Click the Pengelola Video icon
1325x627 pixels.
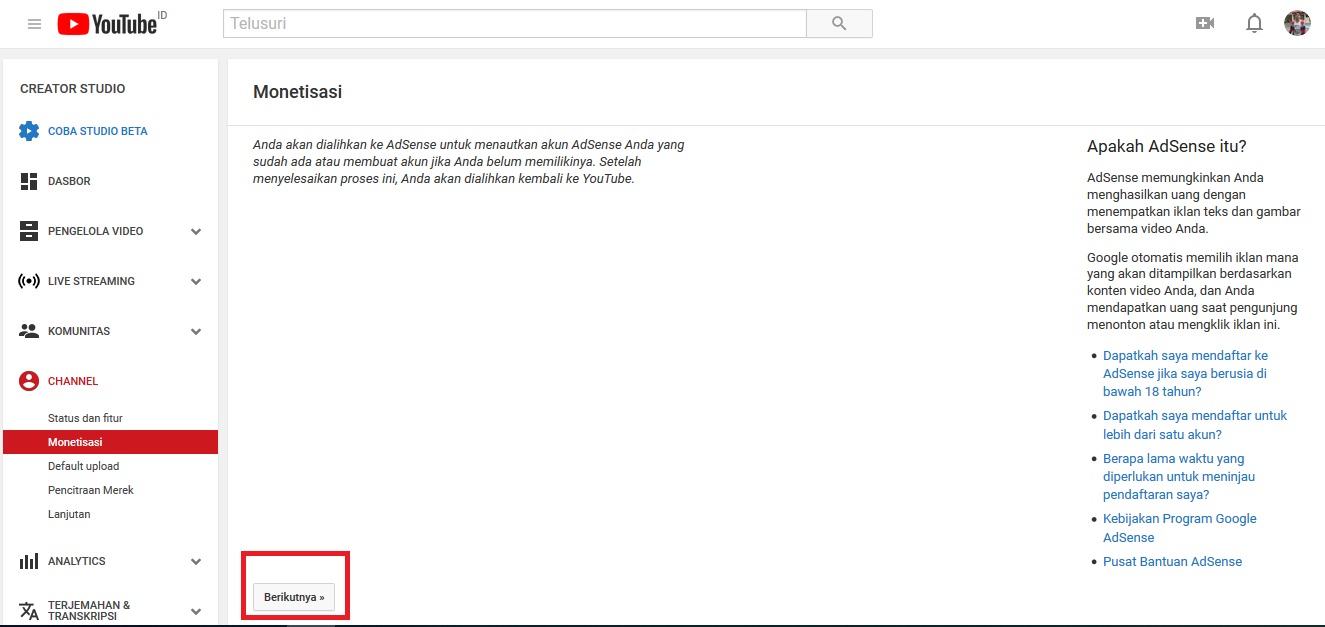click(29, 231)
